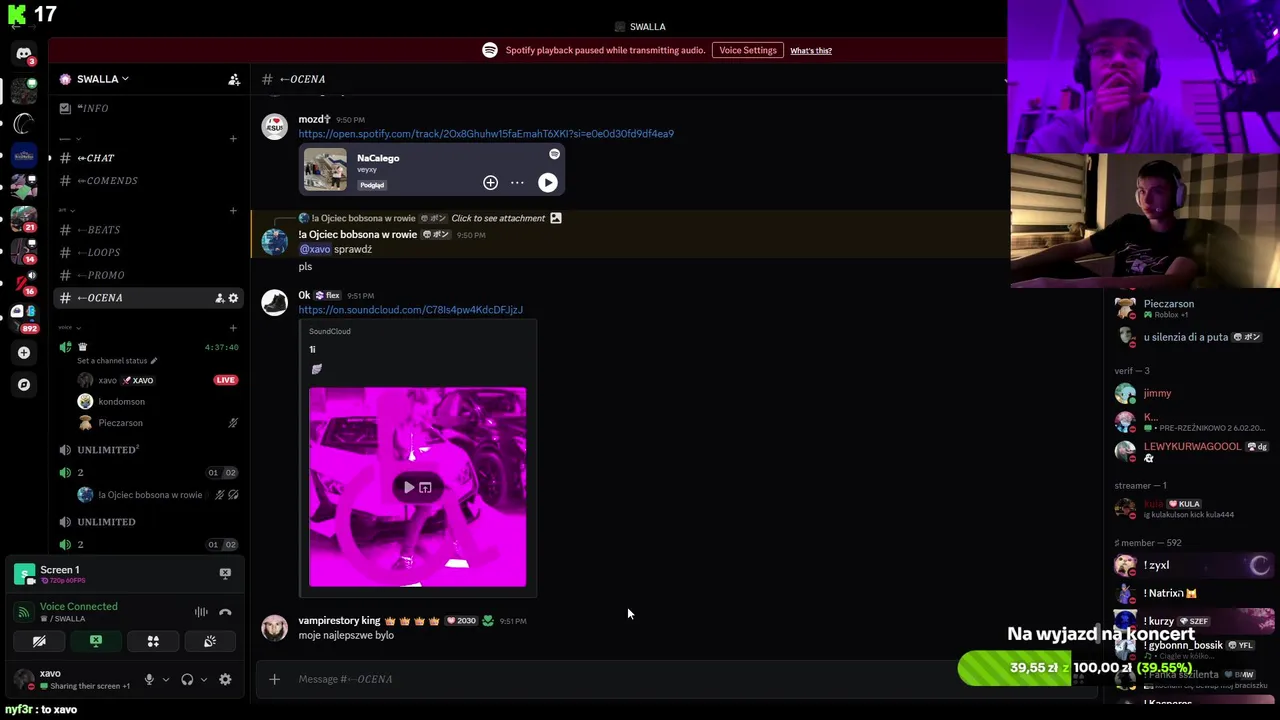Open the soundboard button in the voice panel
The width and height of the screenshot is (1280, 720).
[210, 641]
